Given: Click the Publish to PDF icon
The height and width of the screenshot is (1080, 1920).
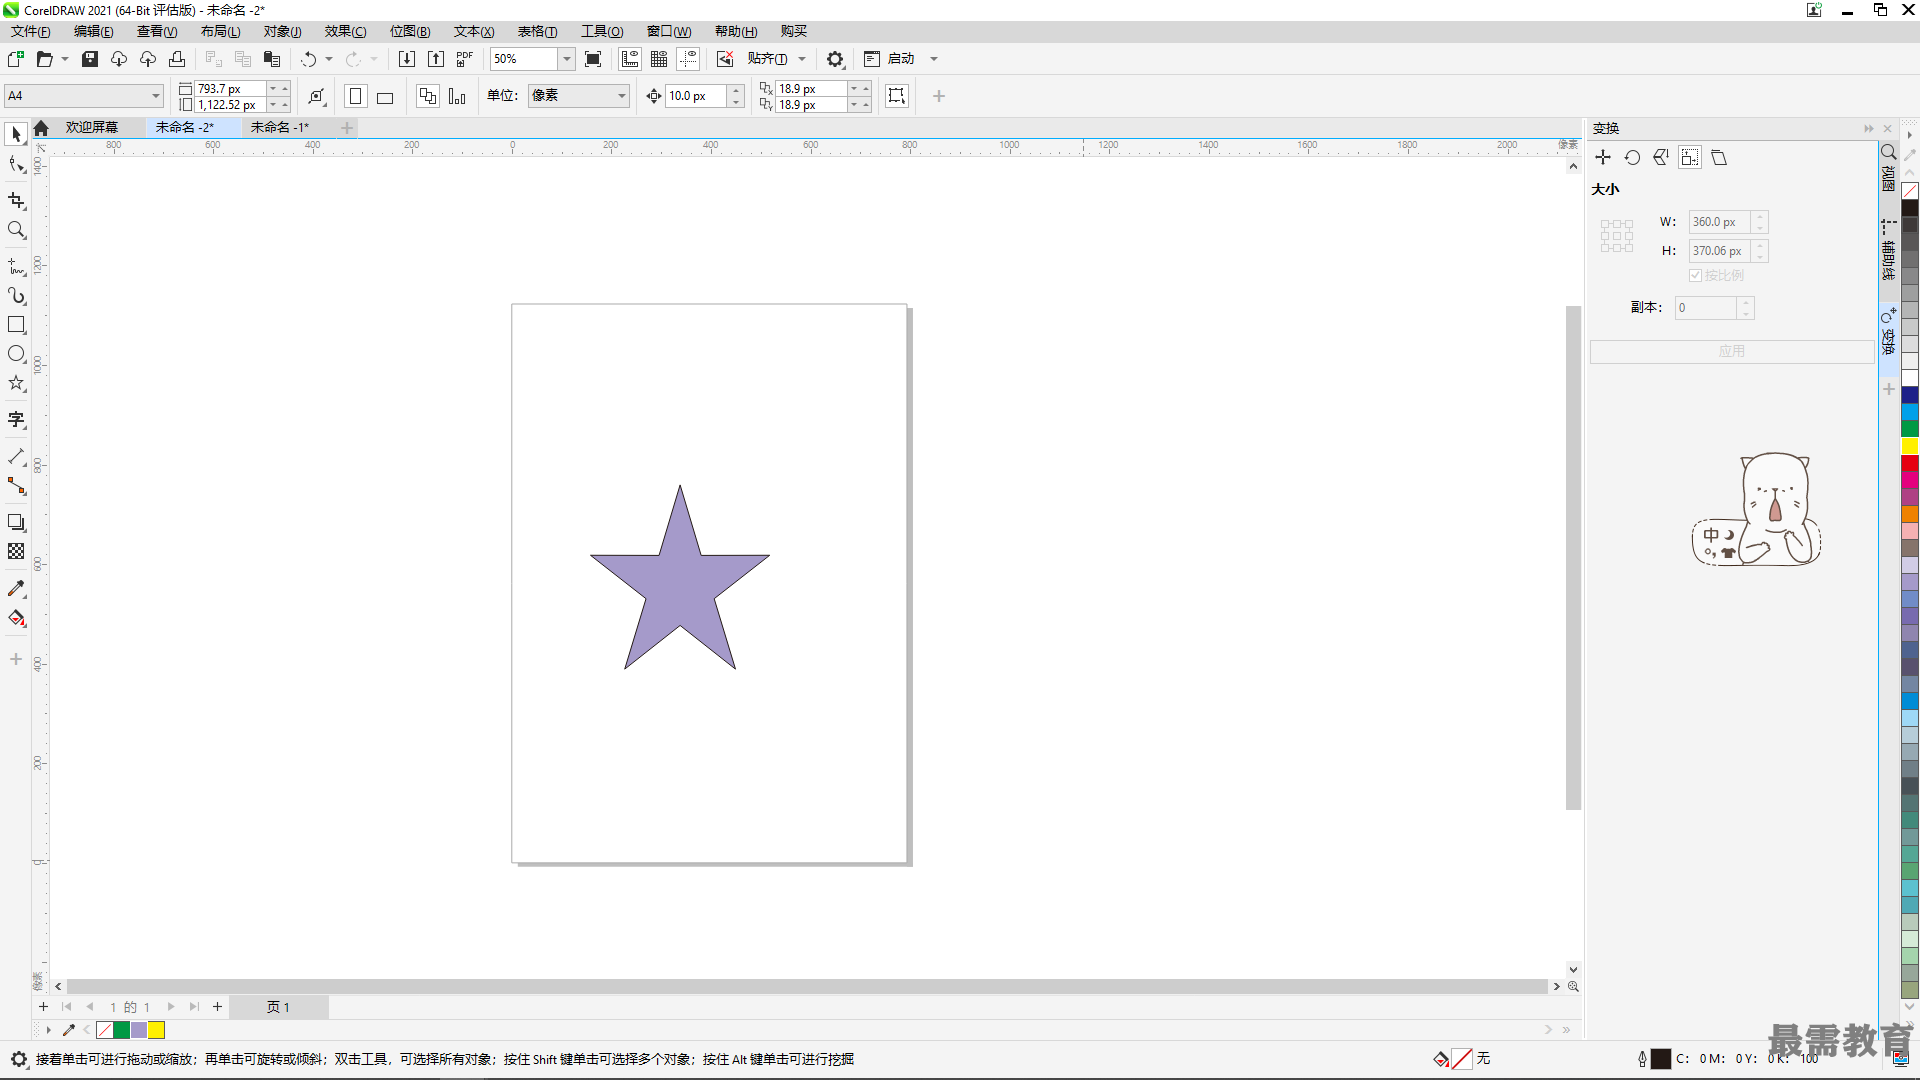Looking at the screenshot, I should coord(465,59).
